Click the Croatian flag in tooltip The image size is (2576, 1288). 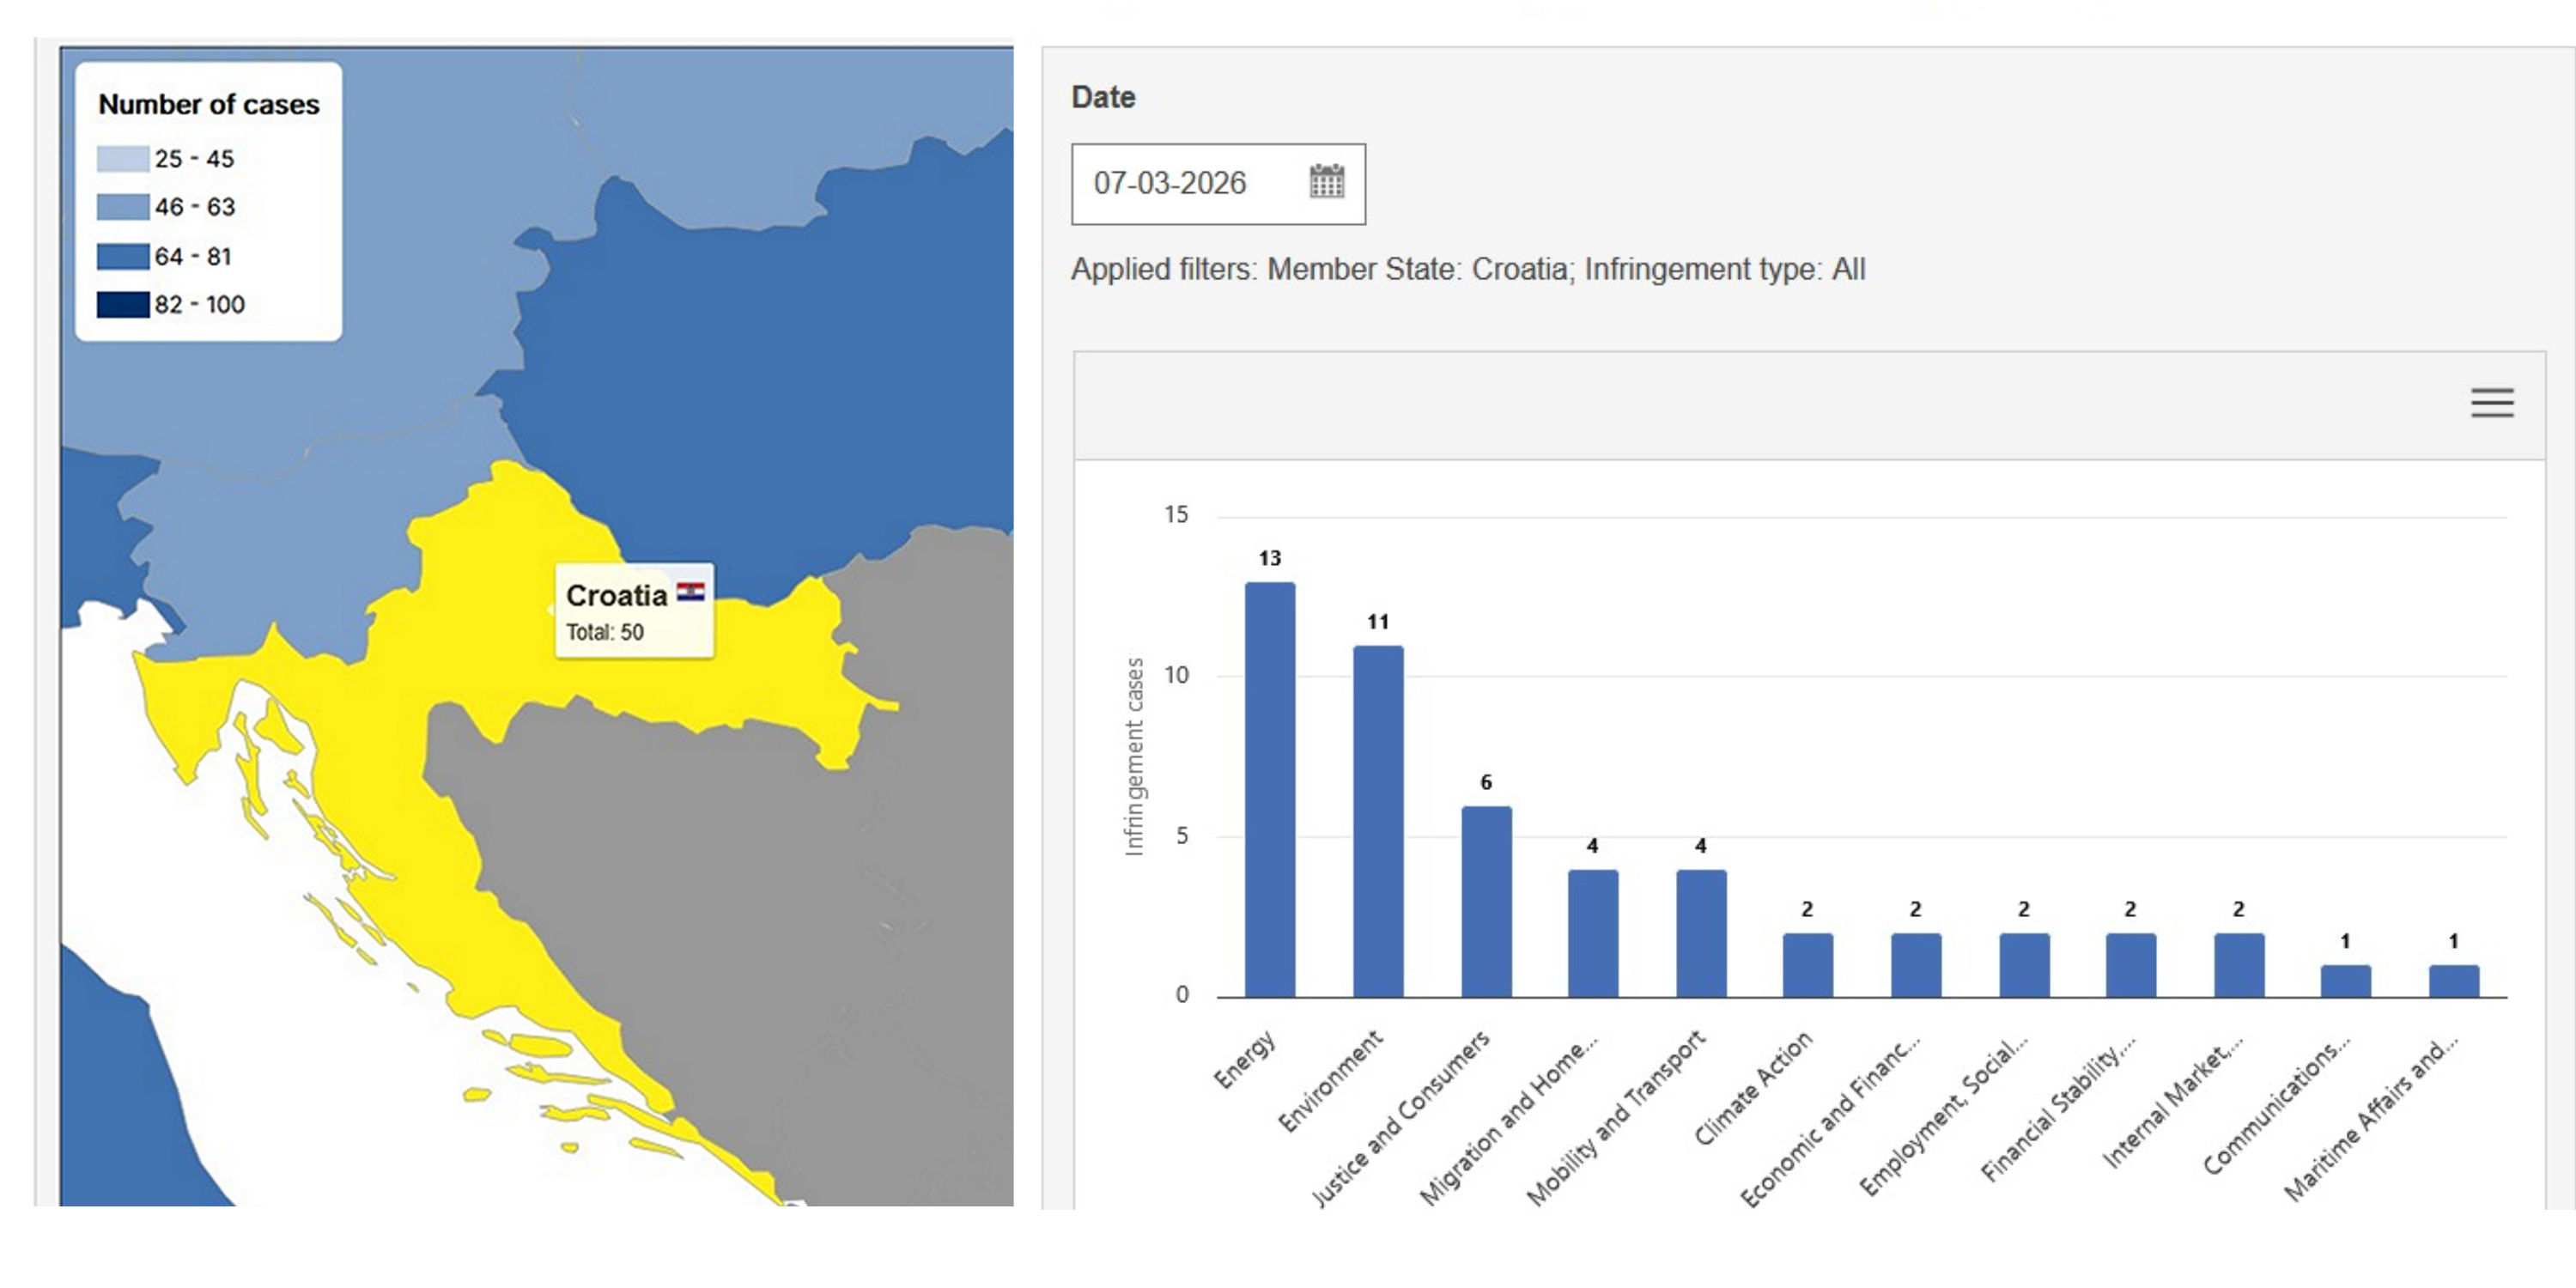coord(690,592)
